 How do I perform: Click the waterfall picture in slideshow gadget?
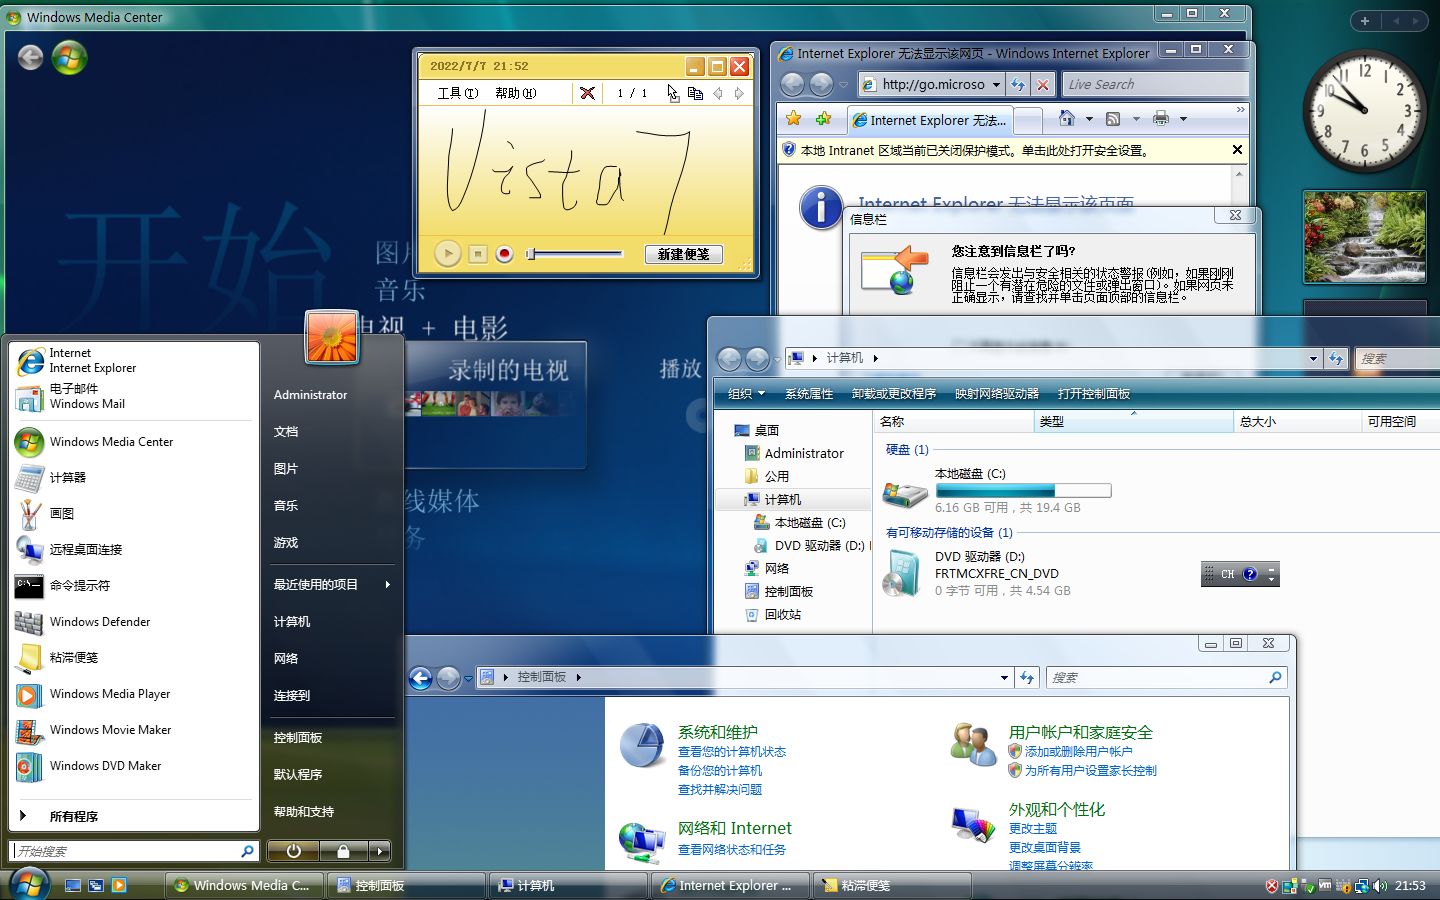pyautogui.click(x=1364, y=237)
